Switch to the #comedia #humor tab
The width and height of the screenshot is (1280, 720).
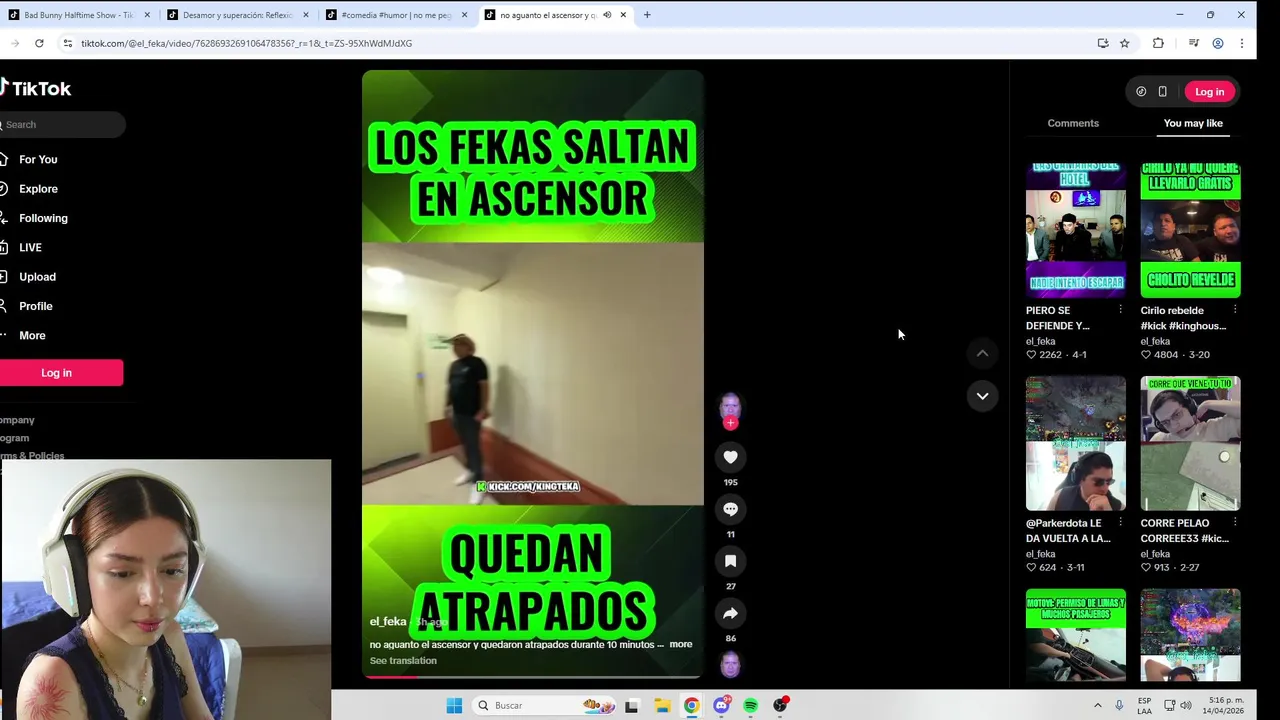coord(396,15)
